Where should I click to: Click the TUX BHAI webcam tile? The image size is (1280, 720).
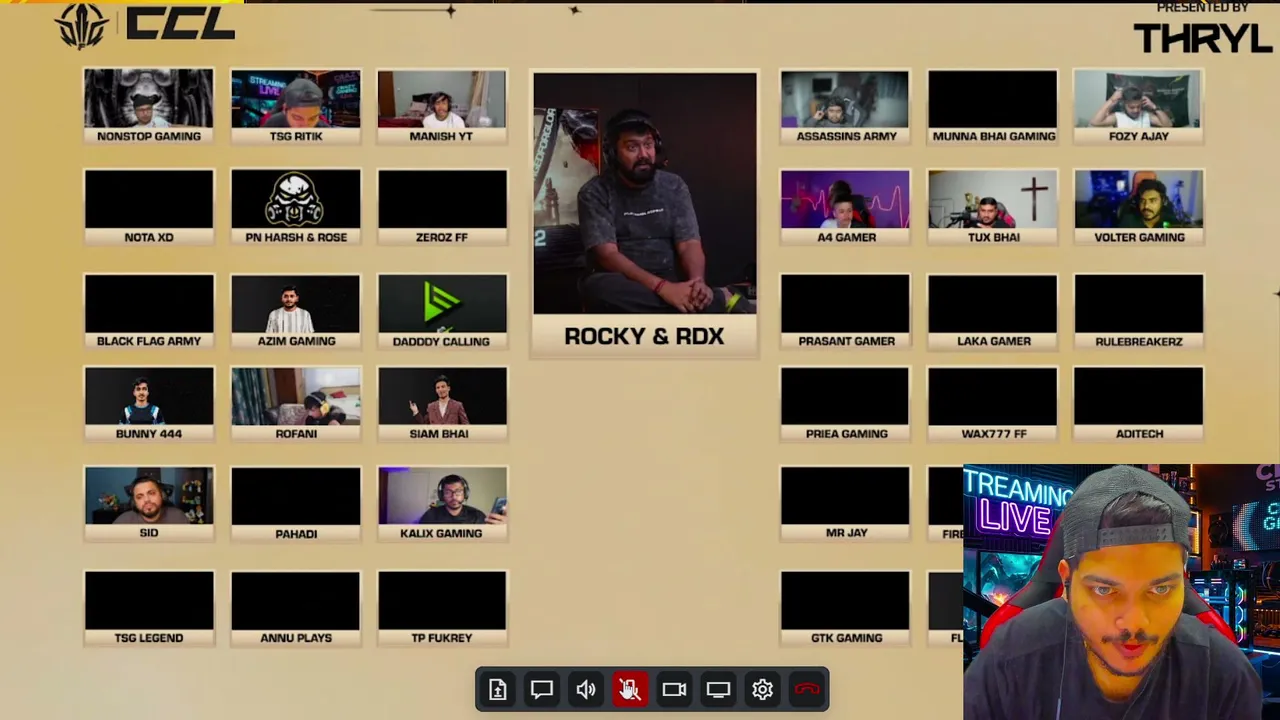tap(993, 207)
